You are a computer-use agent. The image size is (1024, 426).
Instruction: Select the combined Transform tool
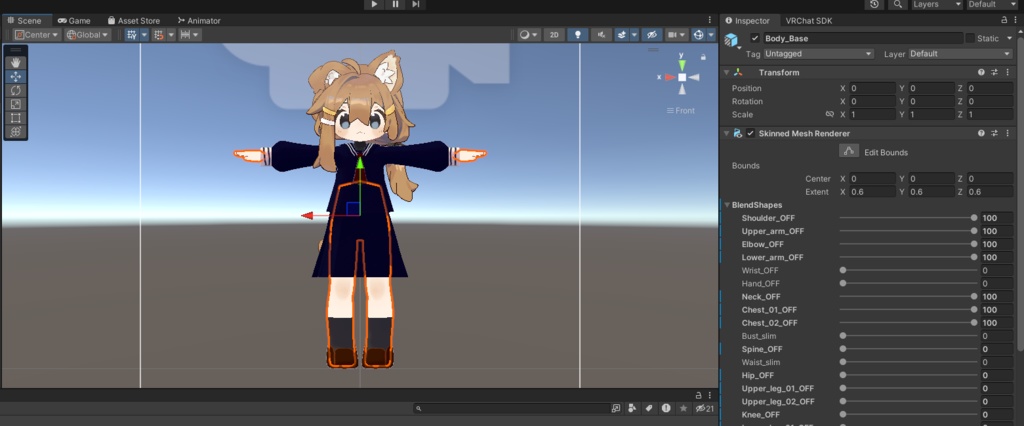pos(16,131)
